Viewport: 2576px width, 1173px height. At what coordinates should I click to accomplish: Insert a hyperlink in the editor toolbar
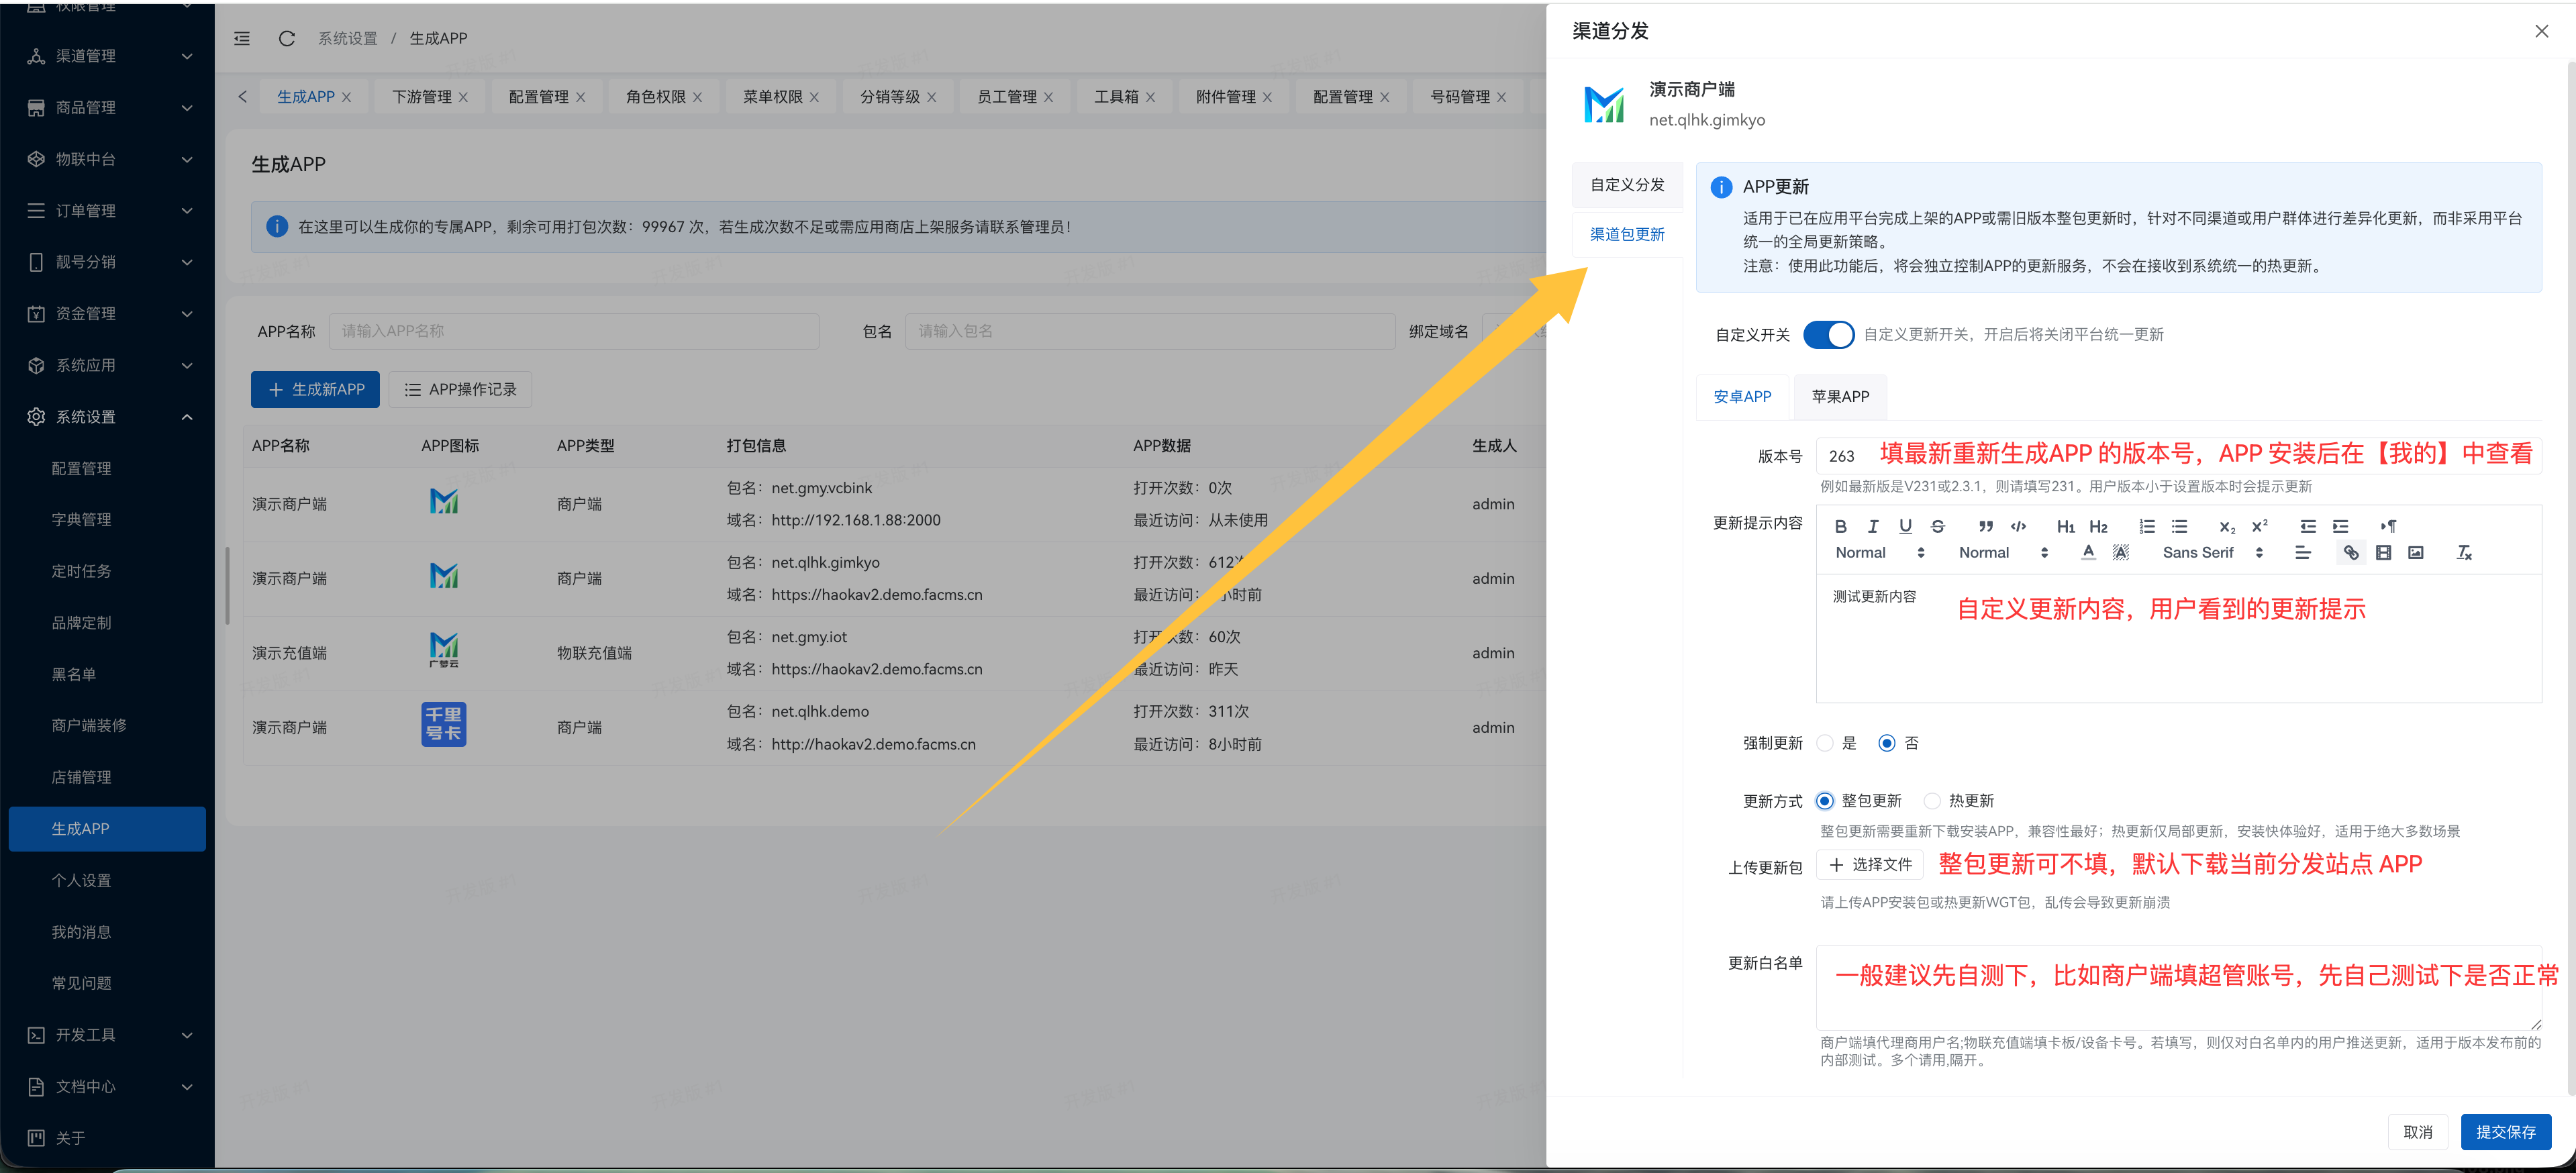tap(2351, 552)
